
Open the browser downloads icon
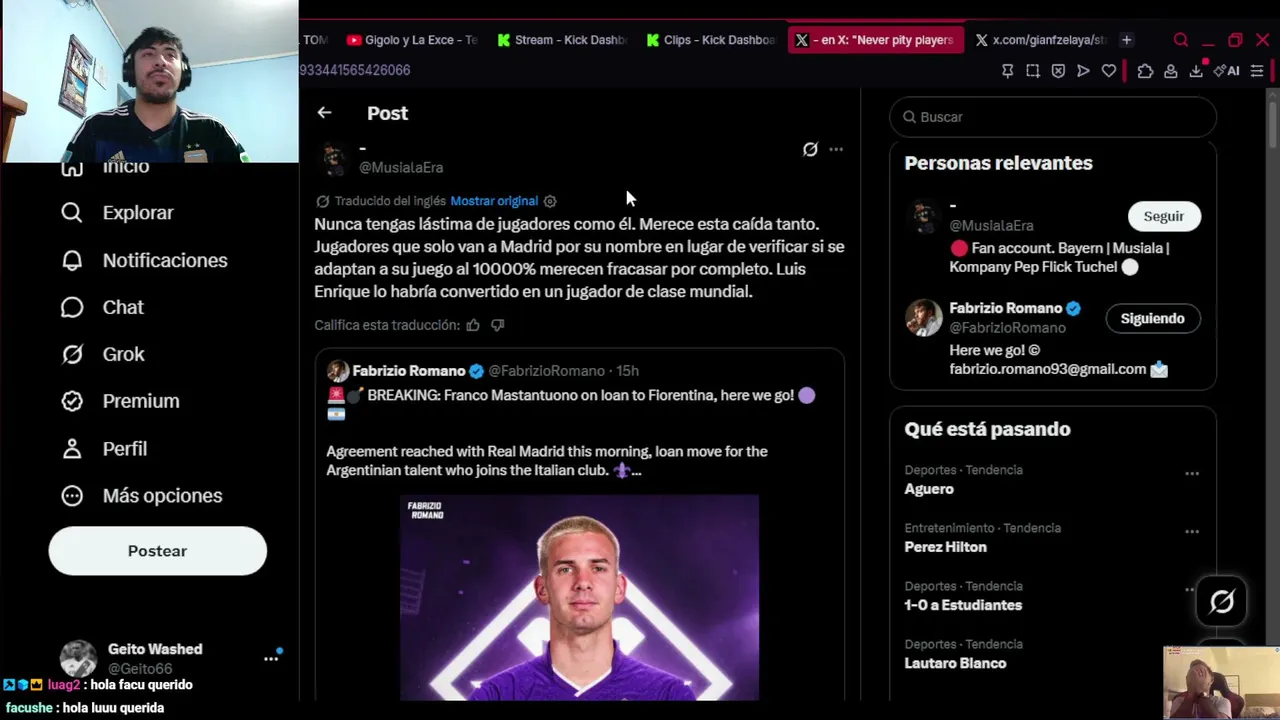[x=1196, y=71]
